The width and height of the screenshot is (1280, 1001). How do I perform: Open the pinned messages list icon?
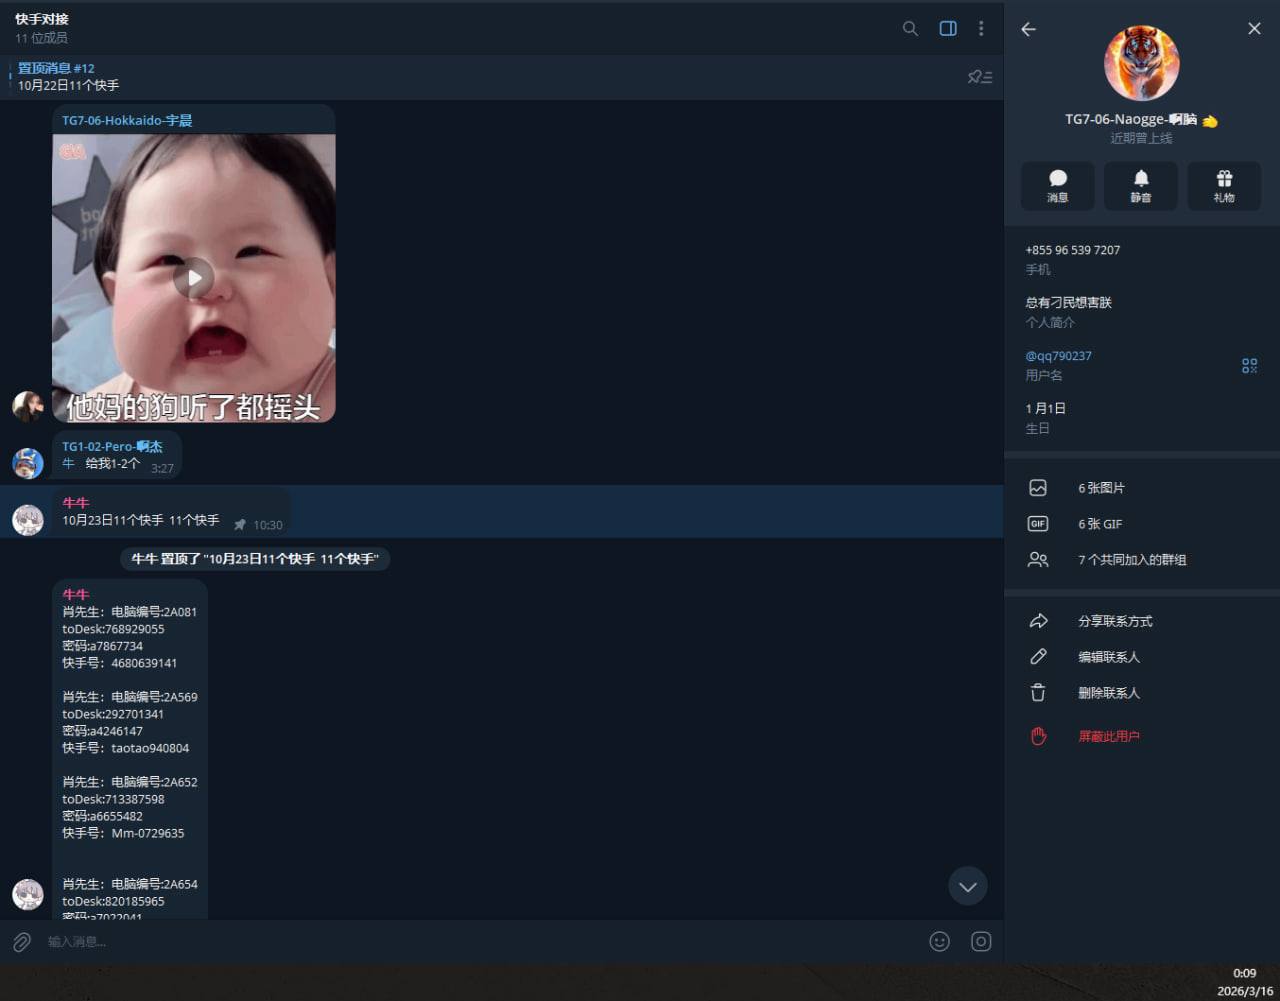[980, 77]
